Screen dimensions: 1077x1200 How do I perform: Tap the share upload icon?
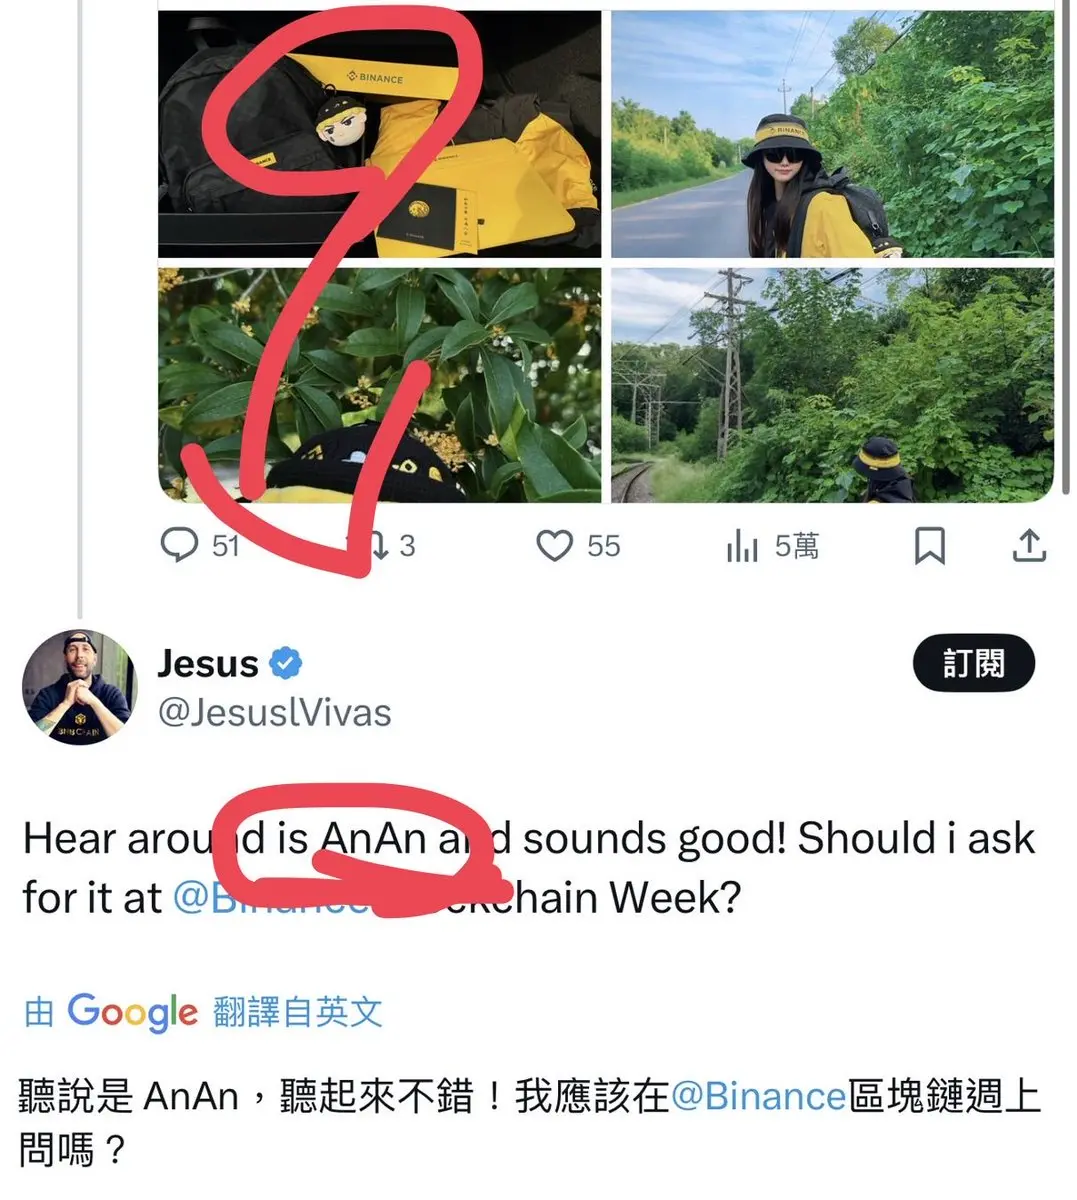1029,546
